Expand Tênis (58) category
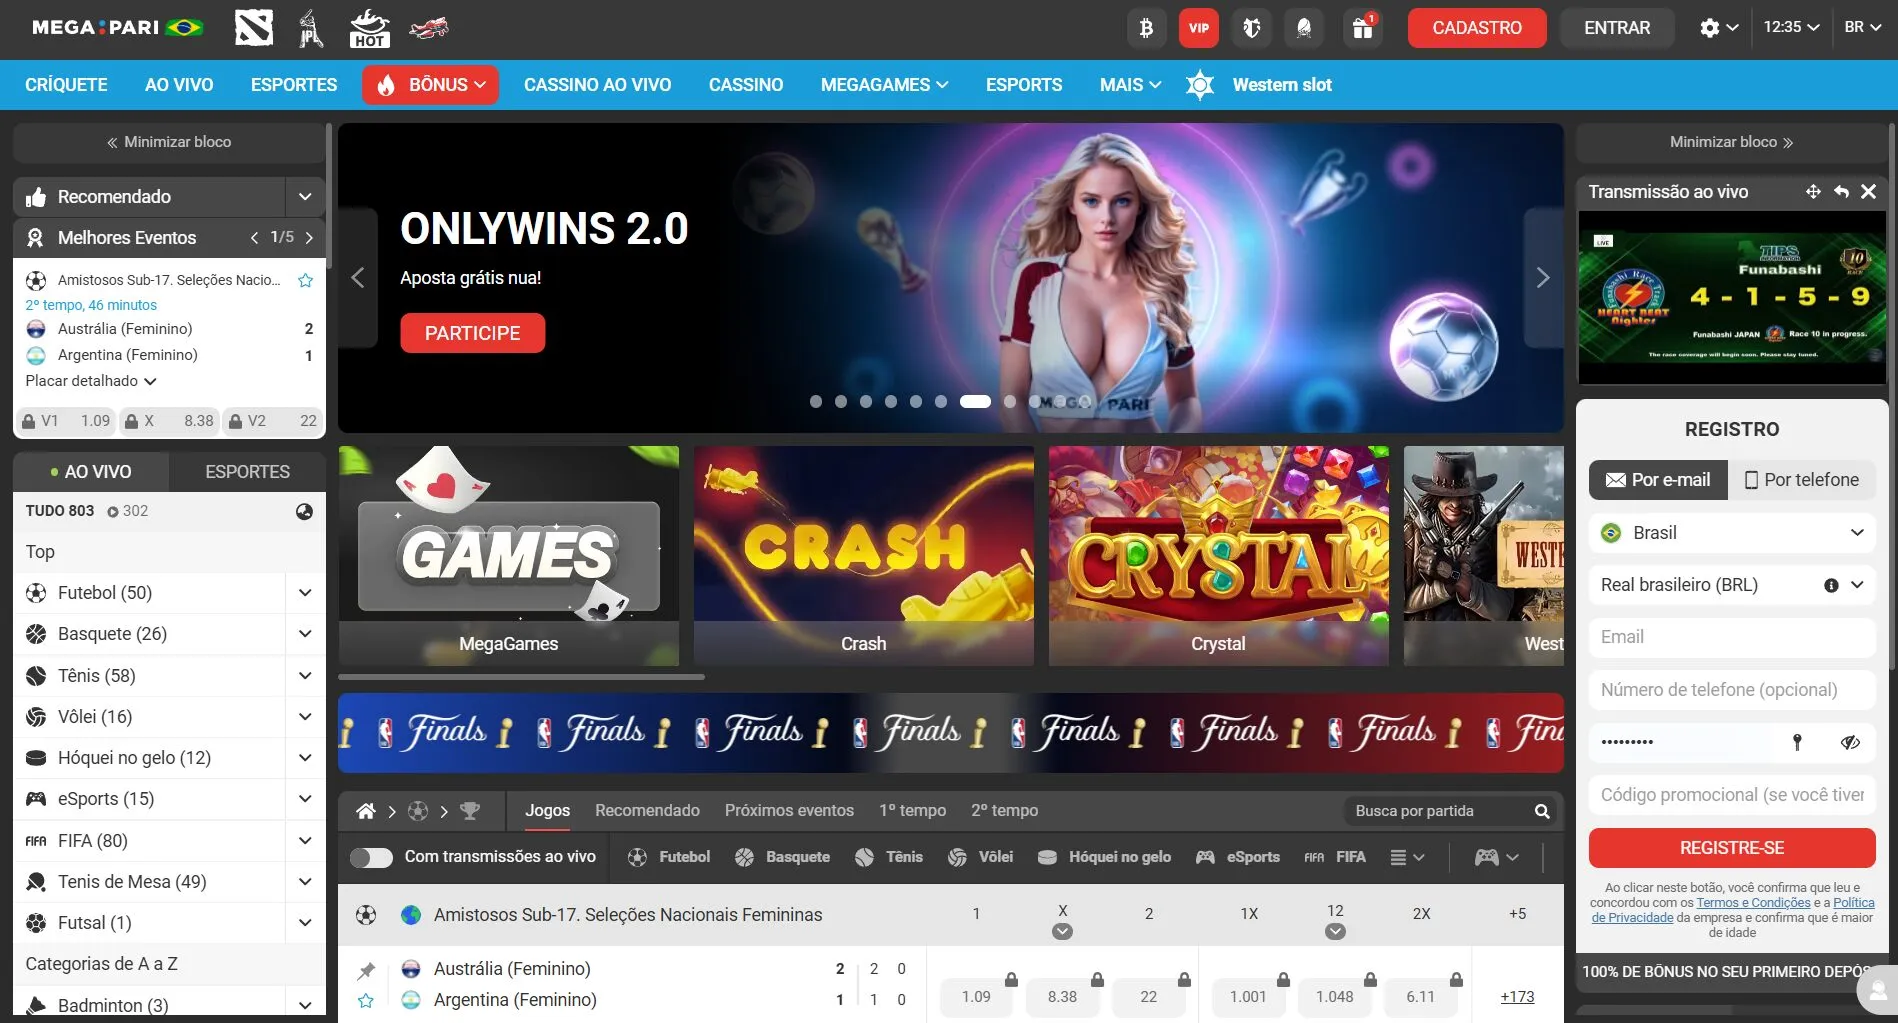This screenshot has height=1023, width=1898. pos(305,676)
